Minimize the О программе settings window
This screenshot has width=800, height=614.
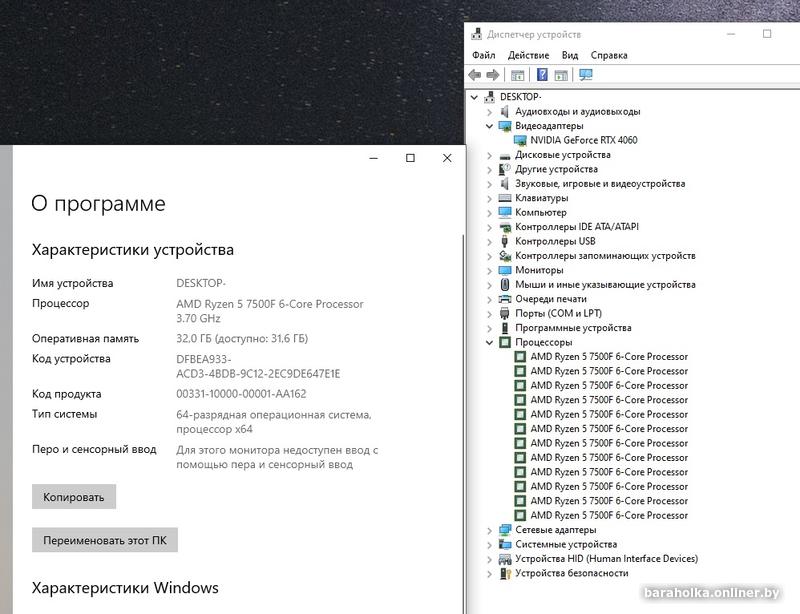point(373,158)
